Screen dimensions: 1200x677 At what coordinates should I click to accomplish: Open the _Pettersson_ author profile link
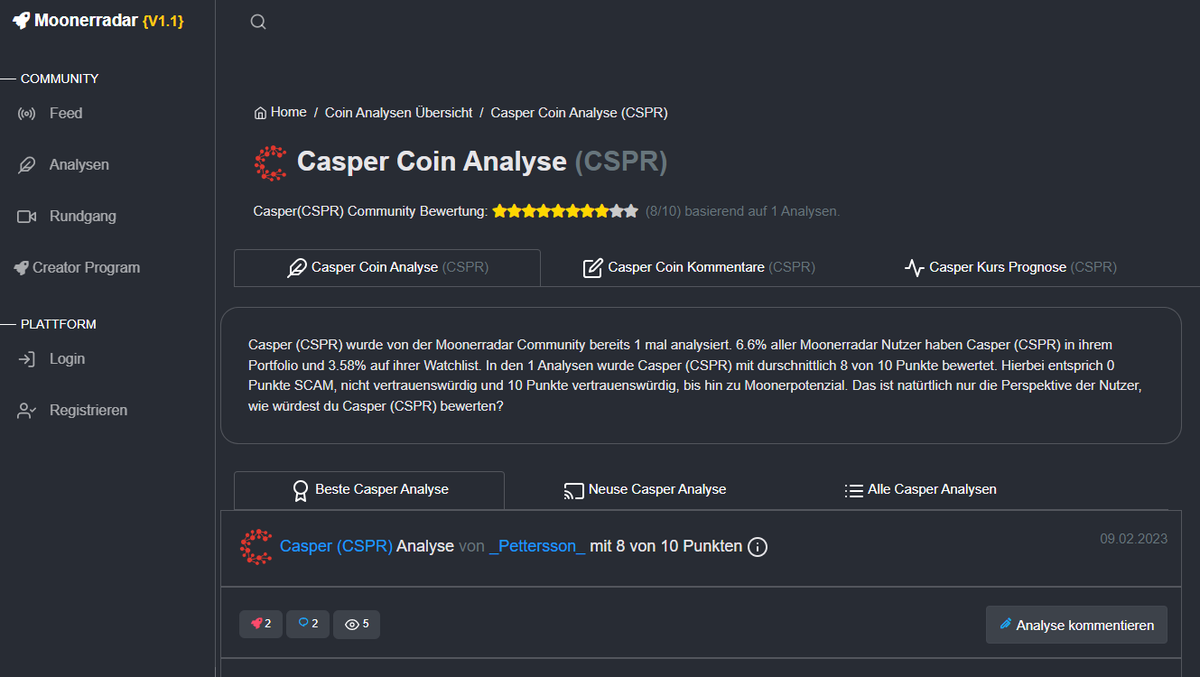pyautogui.click(x=538, y=547)
